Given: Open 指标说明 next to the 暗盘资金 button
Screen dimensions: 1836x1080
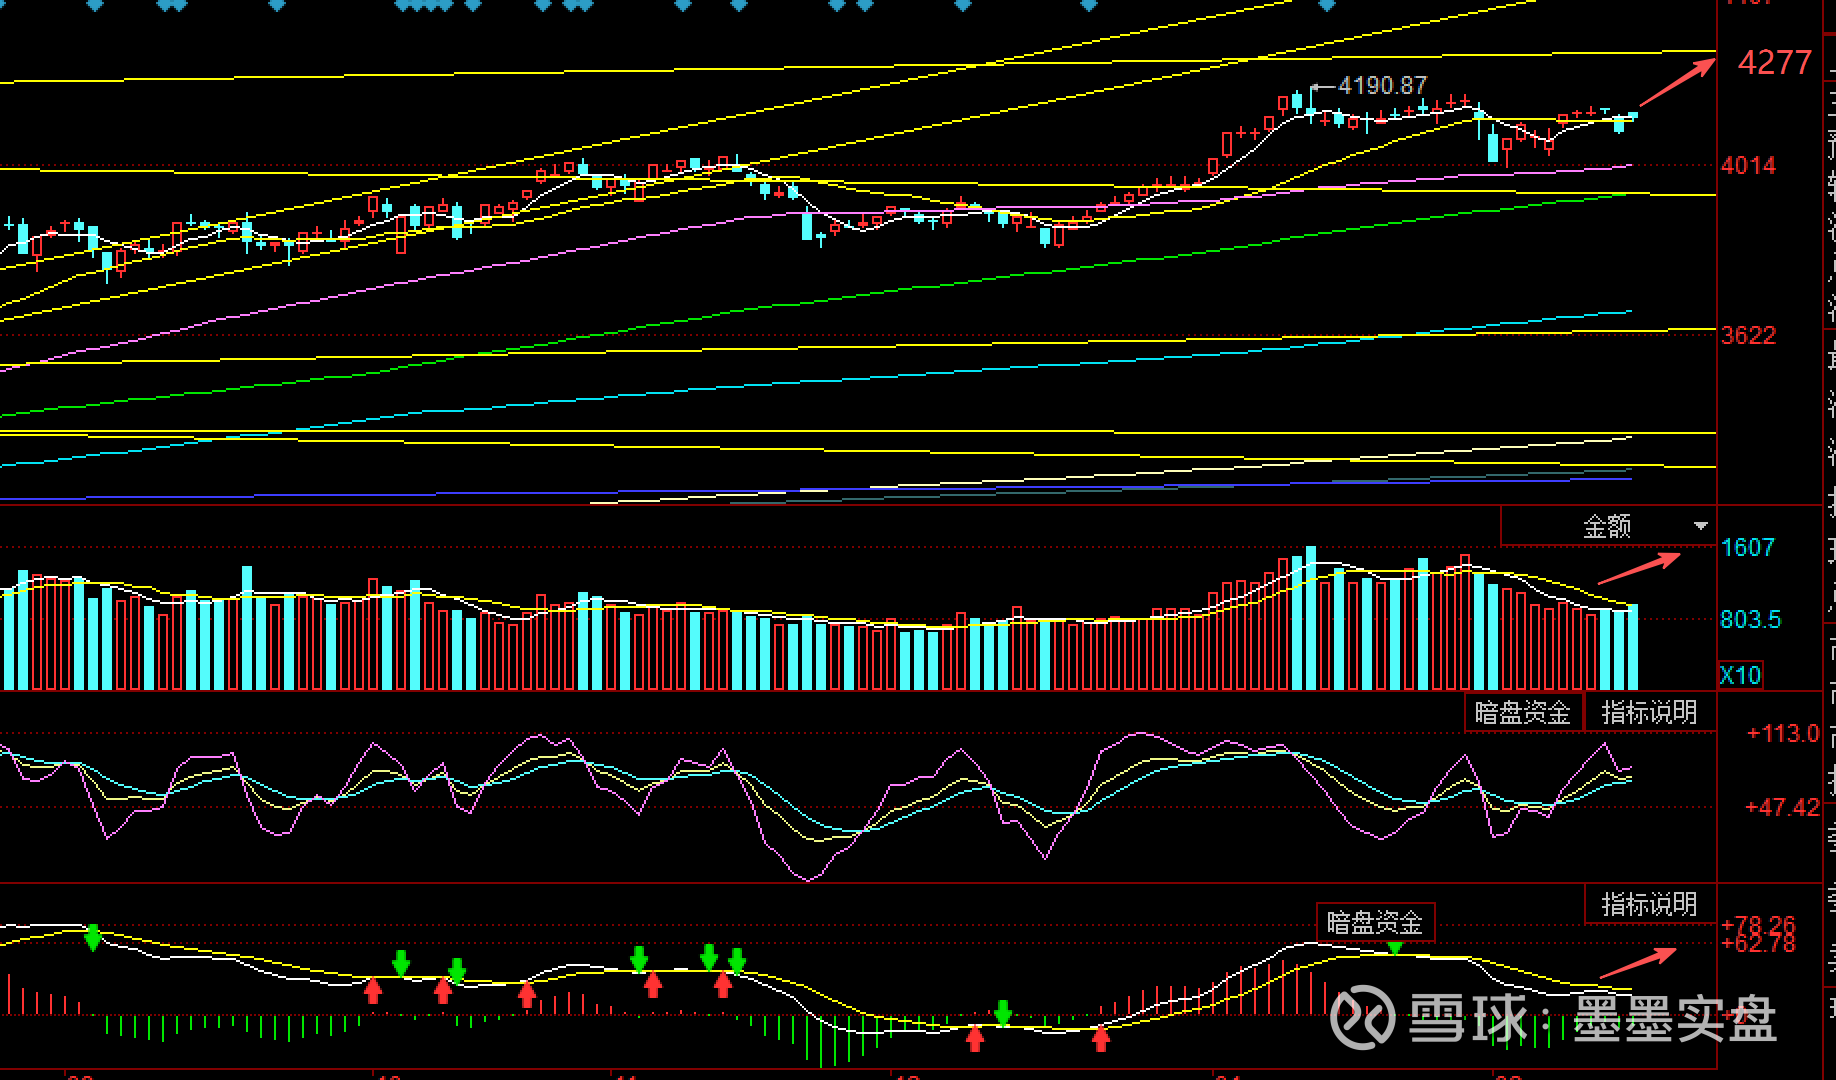Looking at the screenshot, I should 1649,712.
